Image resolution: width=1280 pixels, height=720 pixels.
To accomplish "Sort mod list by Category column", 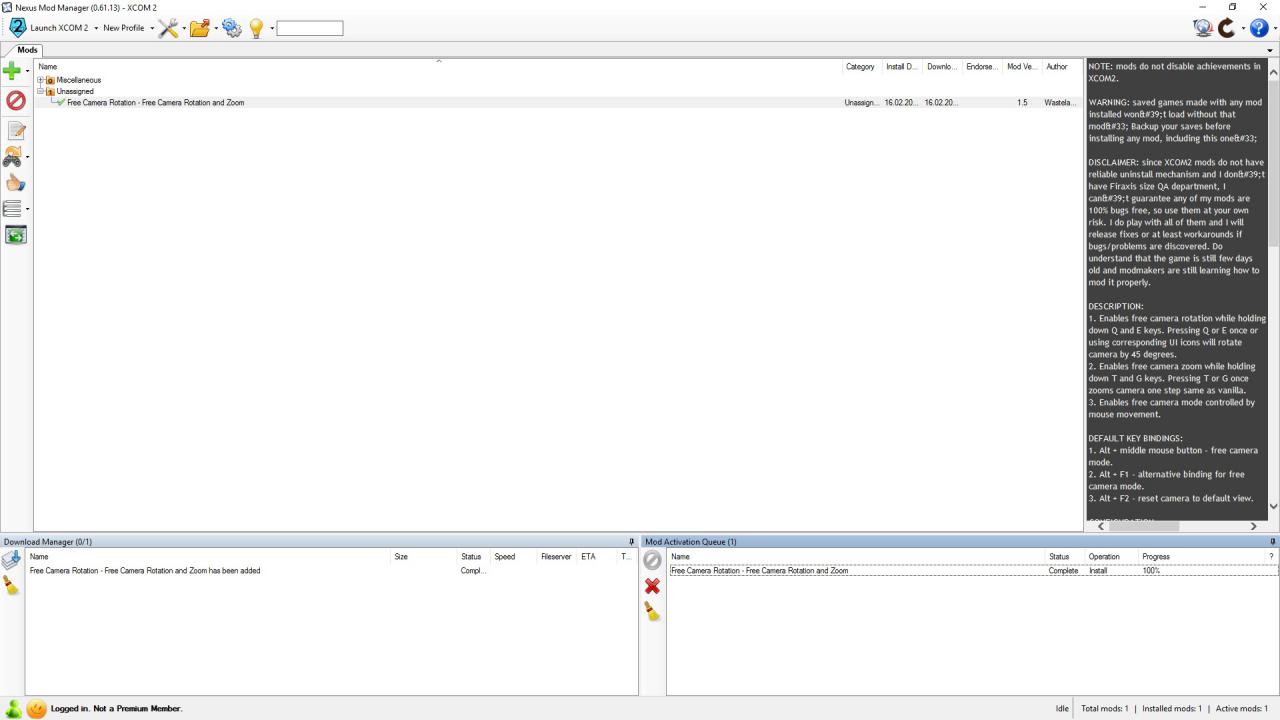I will coord(860,67).
